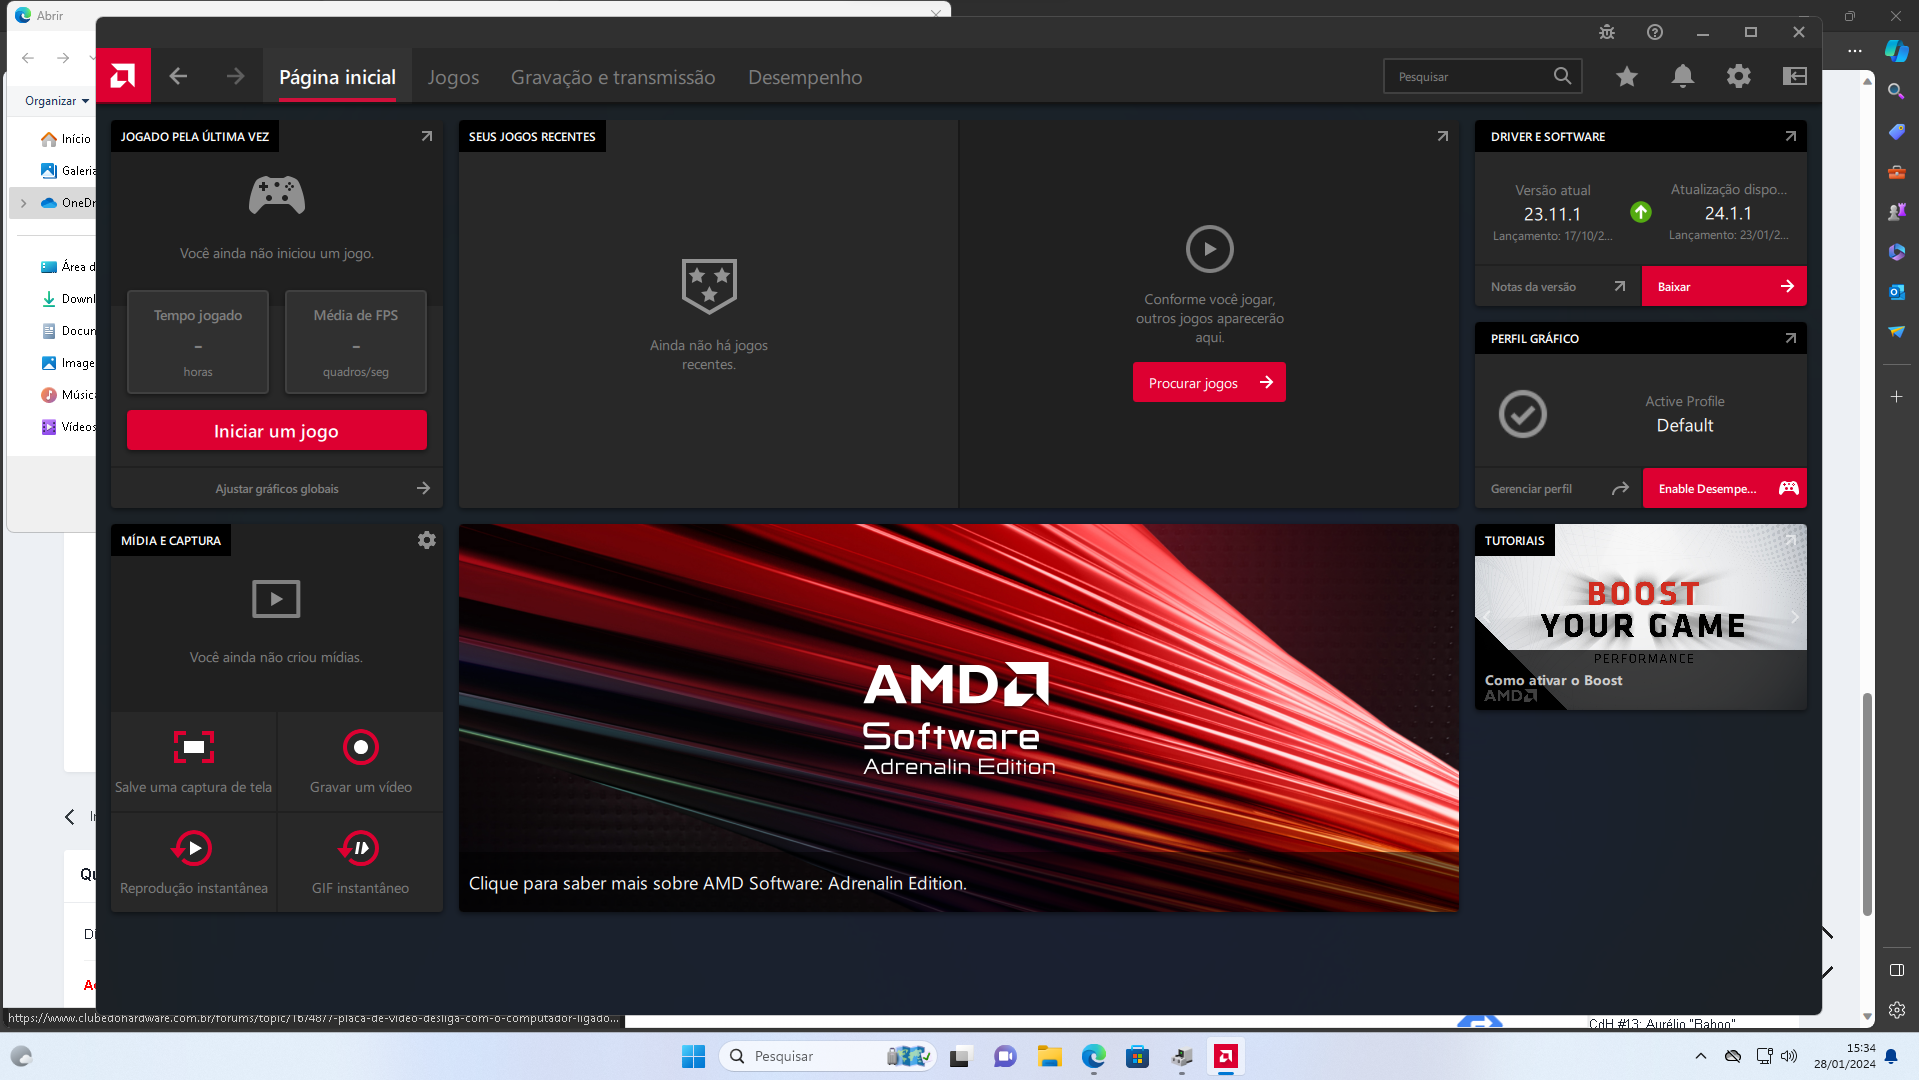Image resolution: width=1919 pixels, height=1080 pixels.
Task: Click Baixar to download driver 24.1.1
Action: 1724,286
